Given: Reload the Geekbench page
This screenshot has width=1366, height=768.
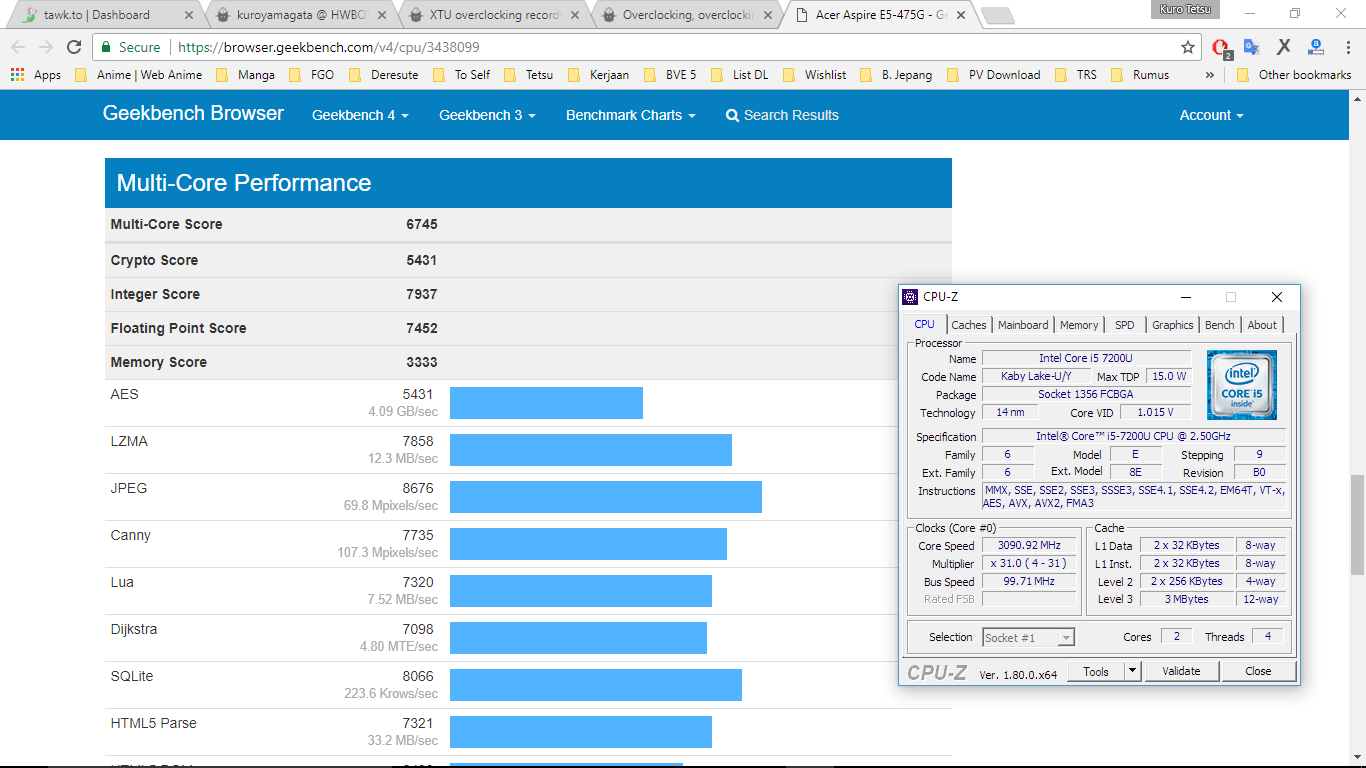Looking at the screenshot, I should (74, 47).
